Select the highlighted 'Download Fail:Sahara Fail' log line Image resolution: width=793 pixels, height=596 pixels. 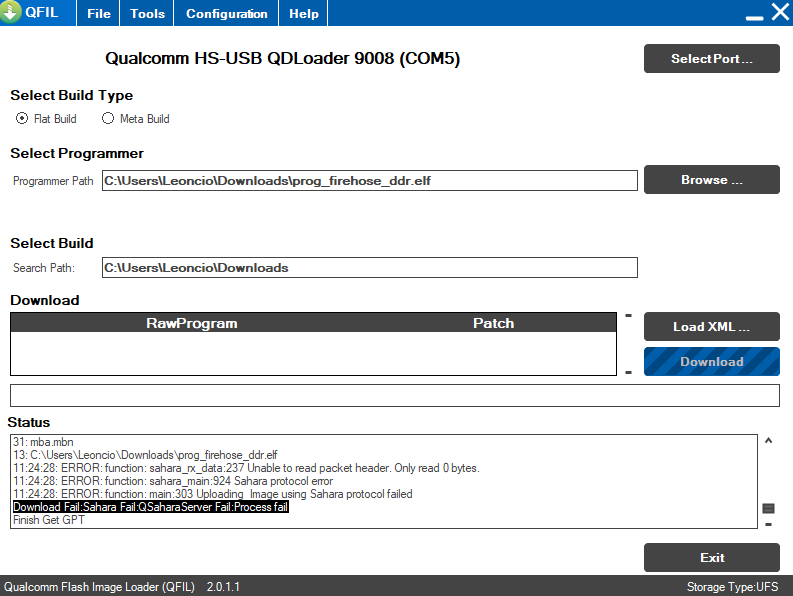151,507
